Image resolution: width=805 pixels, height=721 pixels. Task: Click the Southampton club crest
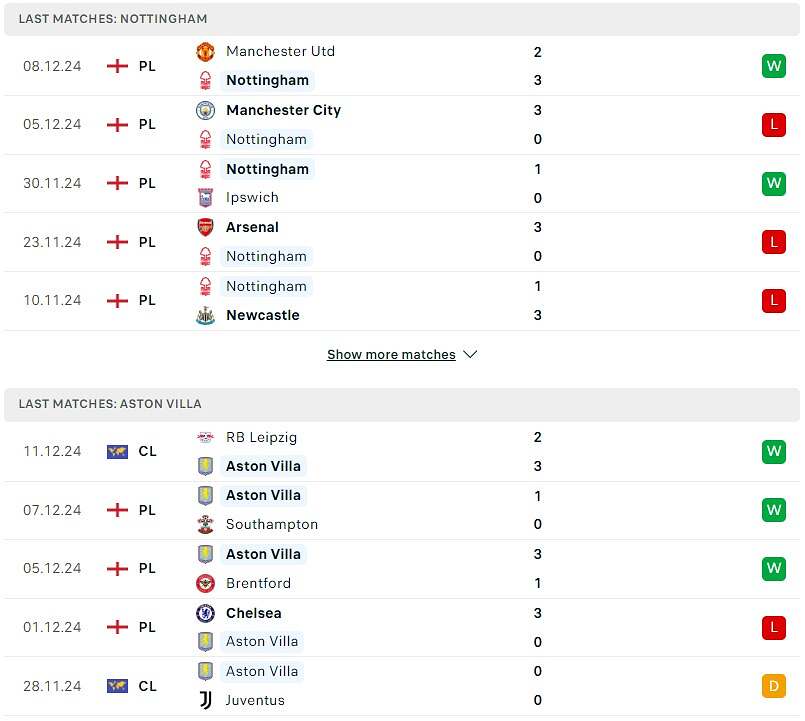pos(205,524)
